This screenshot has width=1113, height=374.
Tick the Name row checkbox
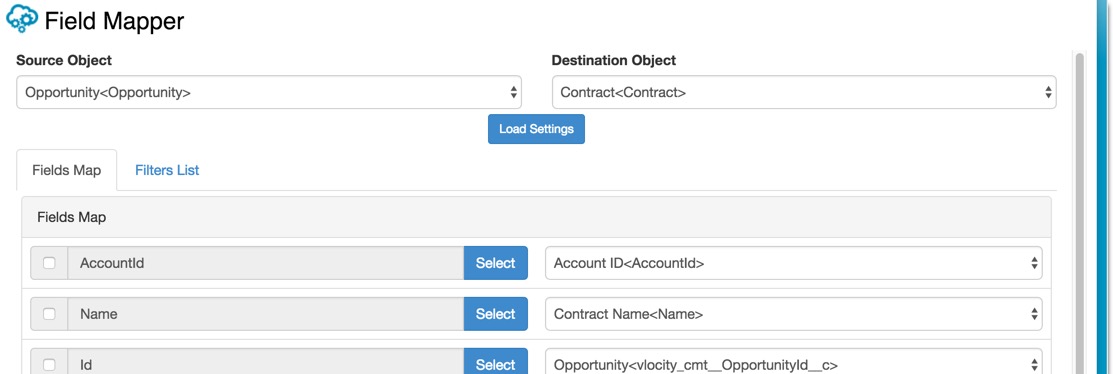click(49, 314)
